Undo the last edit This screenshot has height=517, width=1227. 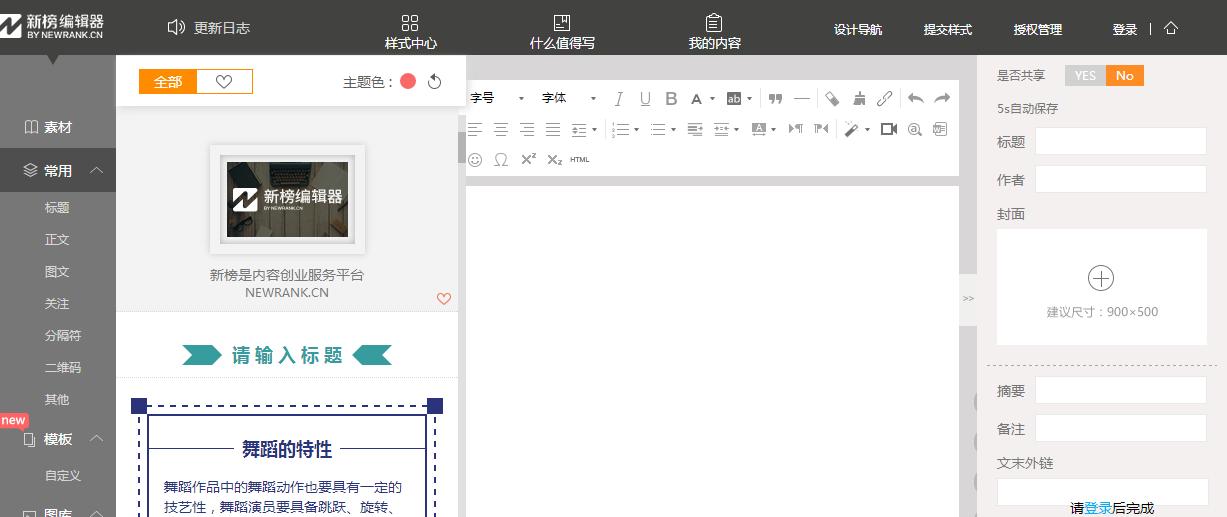[915, 98]
